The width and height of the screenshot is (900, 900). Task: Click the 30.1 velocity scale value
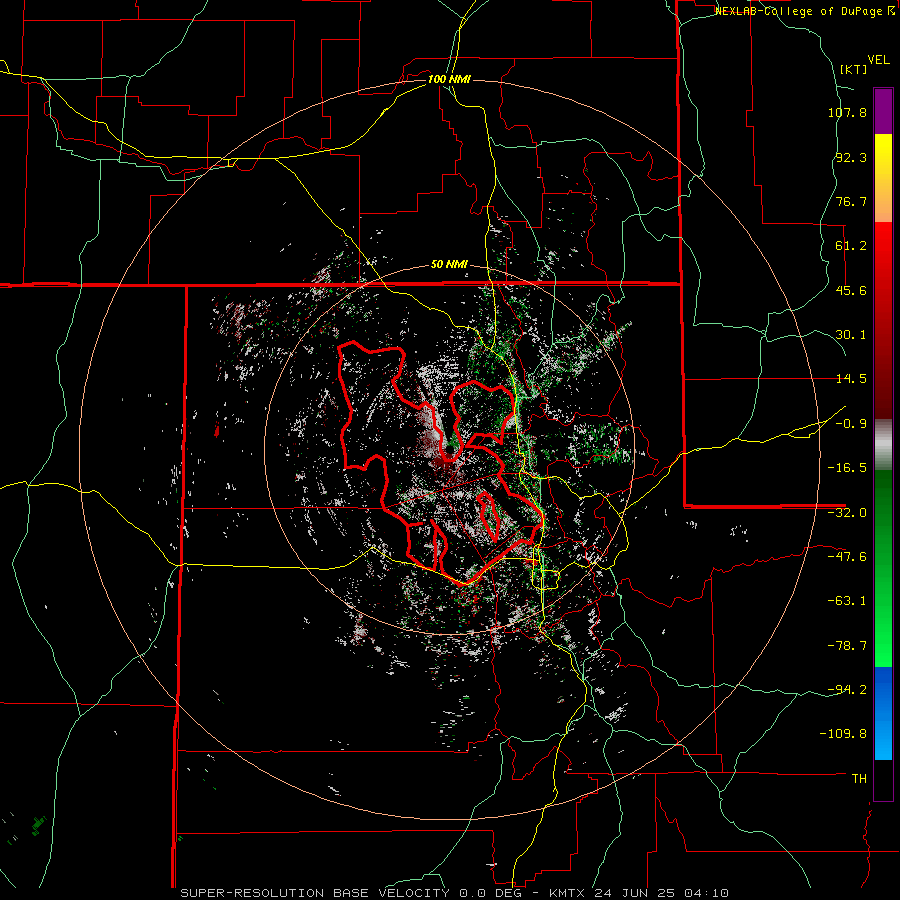click(x=851, y=335)
